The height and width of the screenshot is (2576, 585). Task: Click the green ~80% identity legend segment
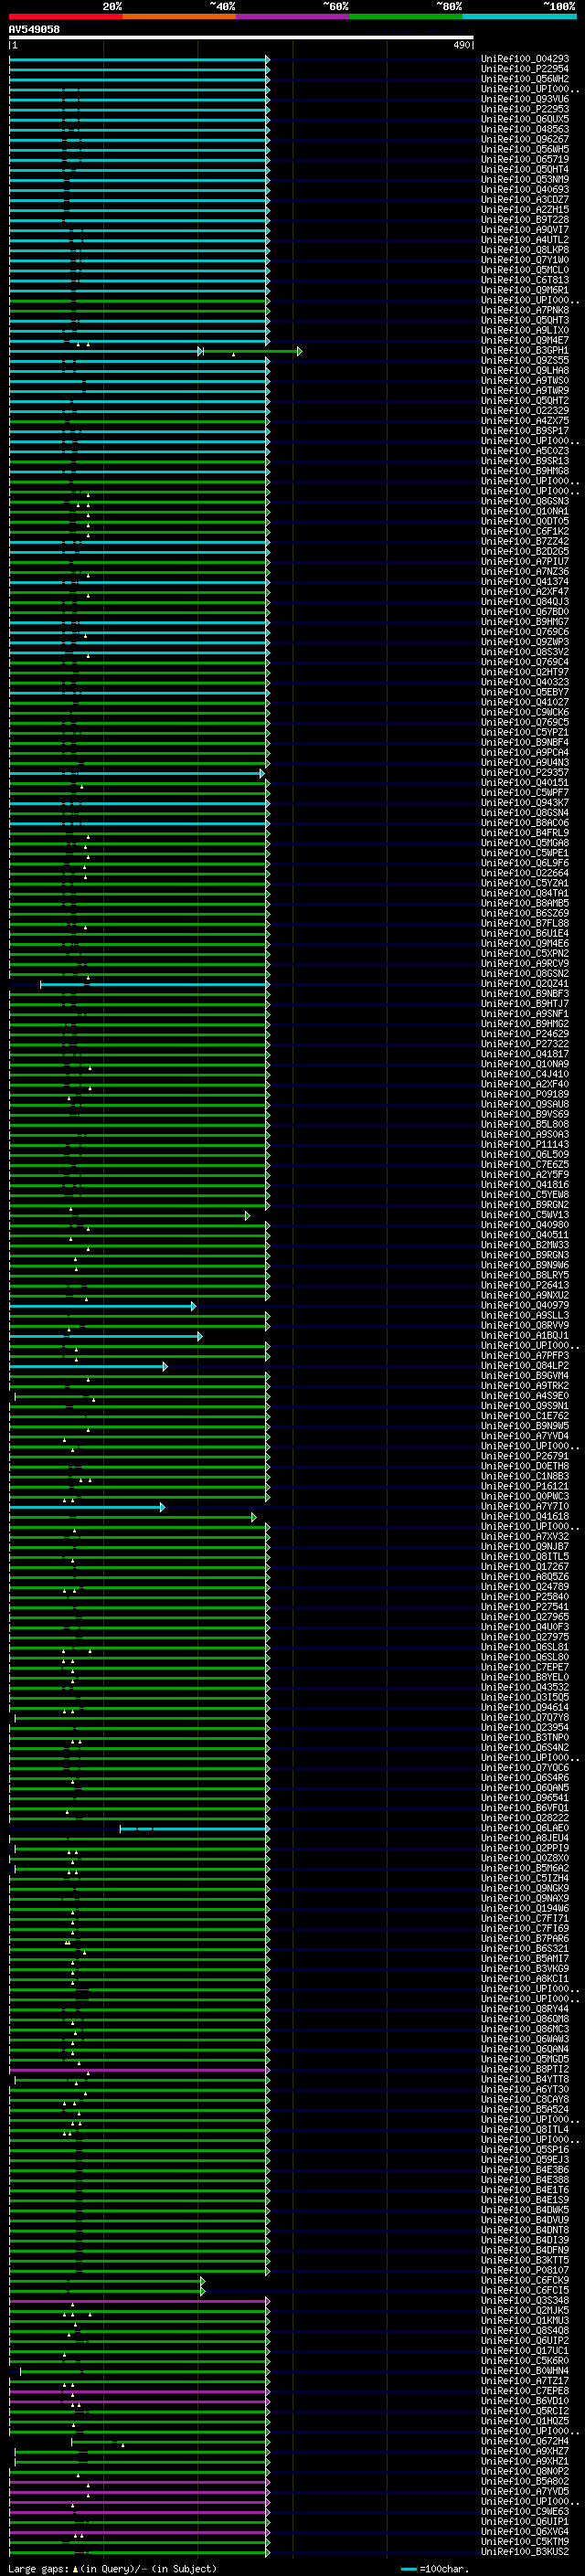pyautogui.click(x=406, y=17)
